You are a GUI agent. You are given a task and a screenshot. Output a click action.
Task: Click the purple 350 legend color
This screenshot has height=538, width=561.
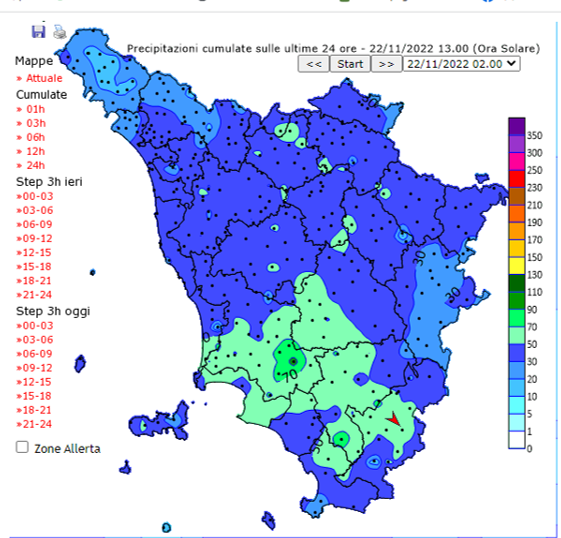coord(517,127)
